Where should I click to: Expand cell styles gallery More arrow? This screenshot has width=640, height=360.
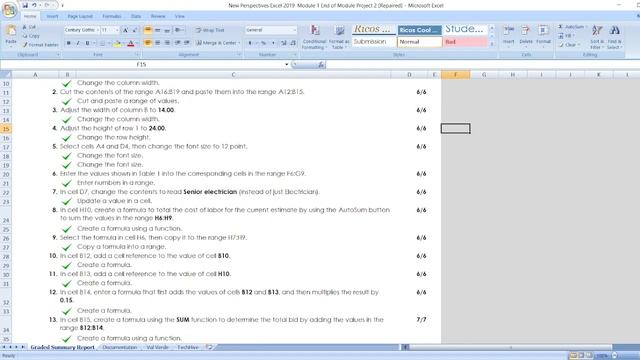point(492,44)
